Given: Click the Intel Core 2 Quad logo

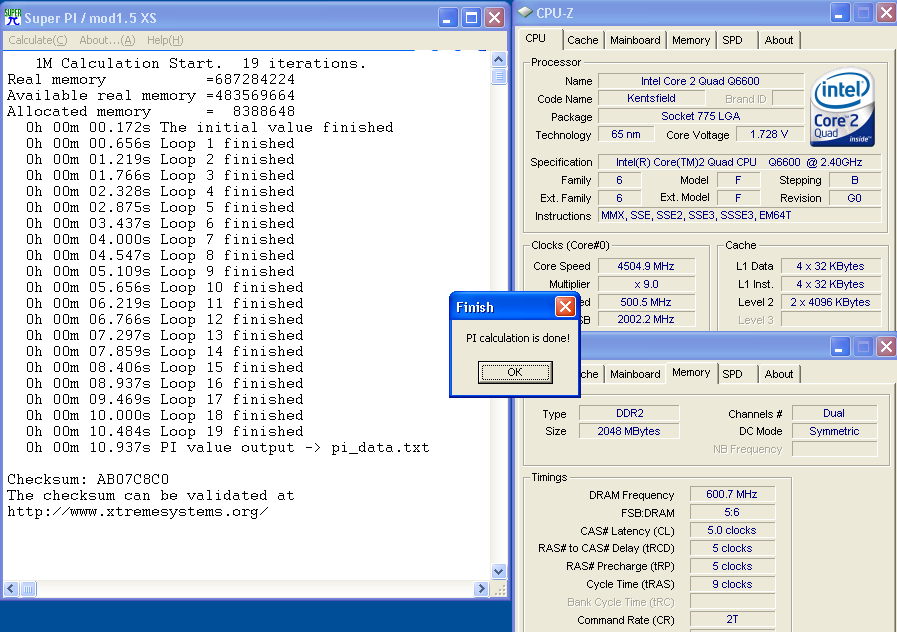Looking at the screenshot, I should coord(843,107).
